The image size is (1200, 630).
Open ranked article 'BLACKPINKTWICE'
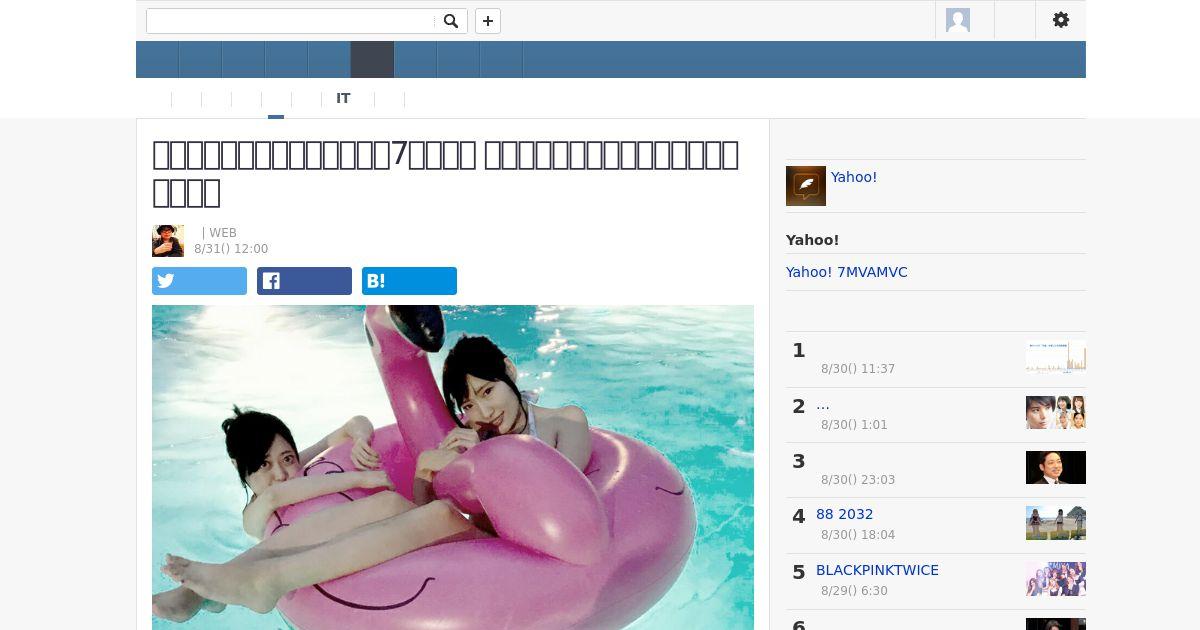coord(877,570)
